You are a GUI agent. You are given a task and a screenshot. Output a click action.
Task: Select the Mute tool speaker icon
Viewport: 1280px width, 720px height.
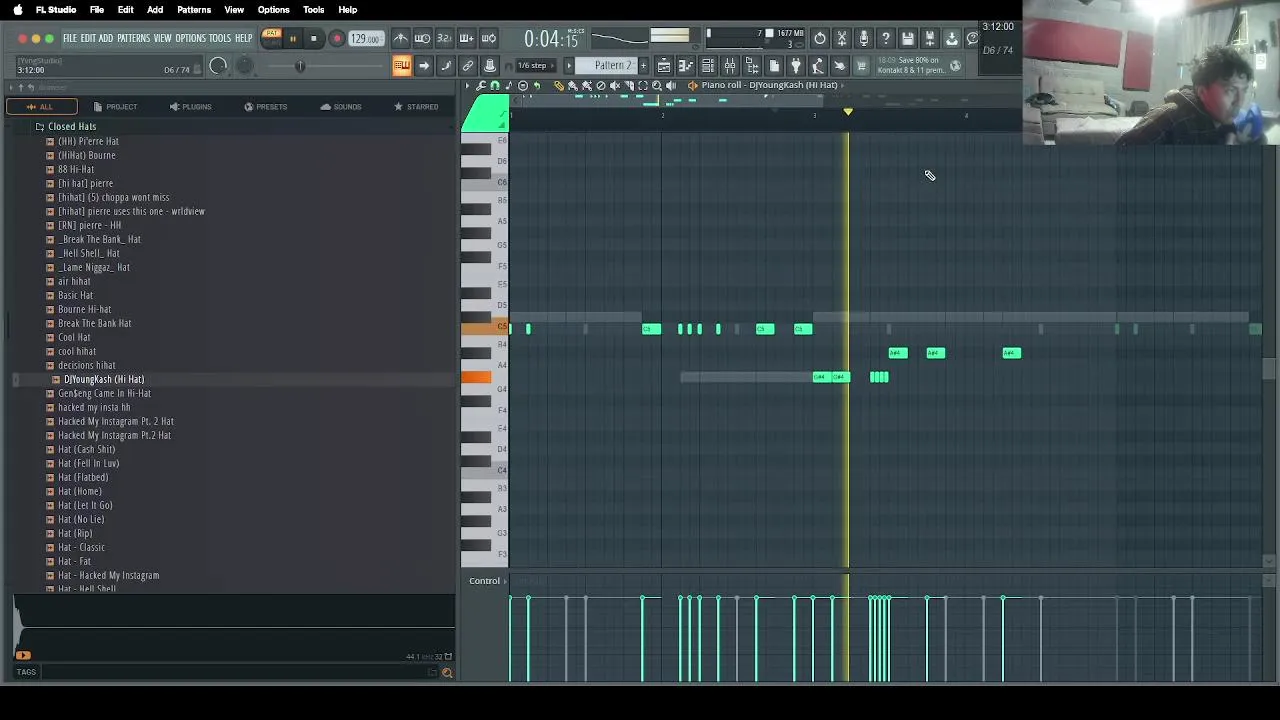pyautogui.click(x=615, y=86)
